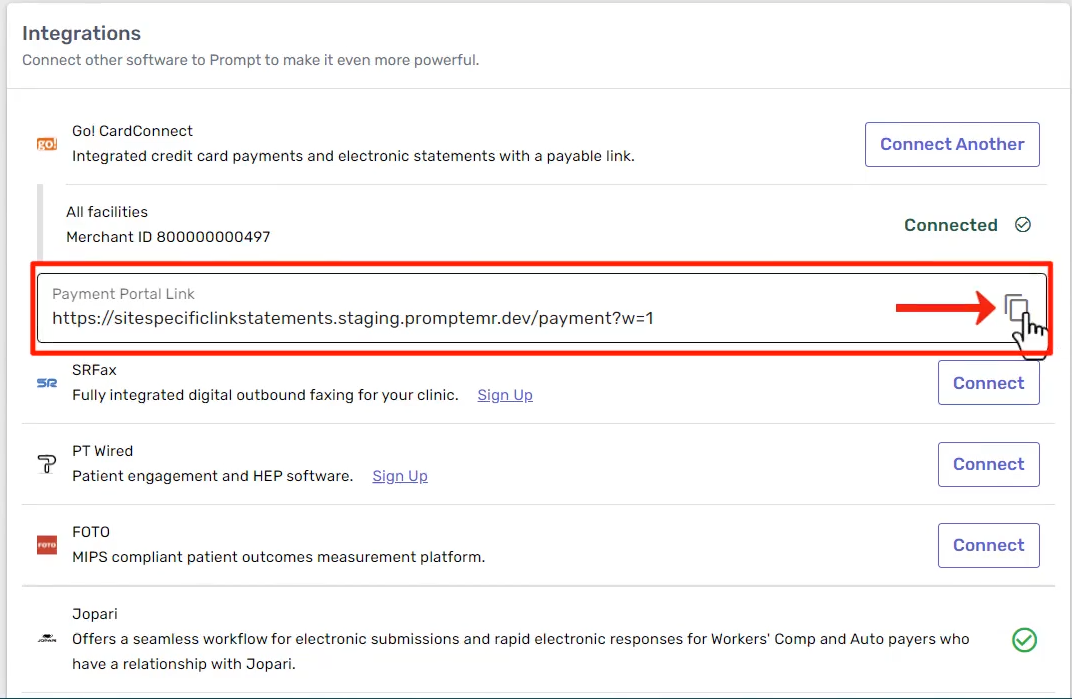Screen dimensions: 1072x699
Task: Open the PT Wired Sign Up link
Action: pos(400,476)
